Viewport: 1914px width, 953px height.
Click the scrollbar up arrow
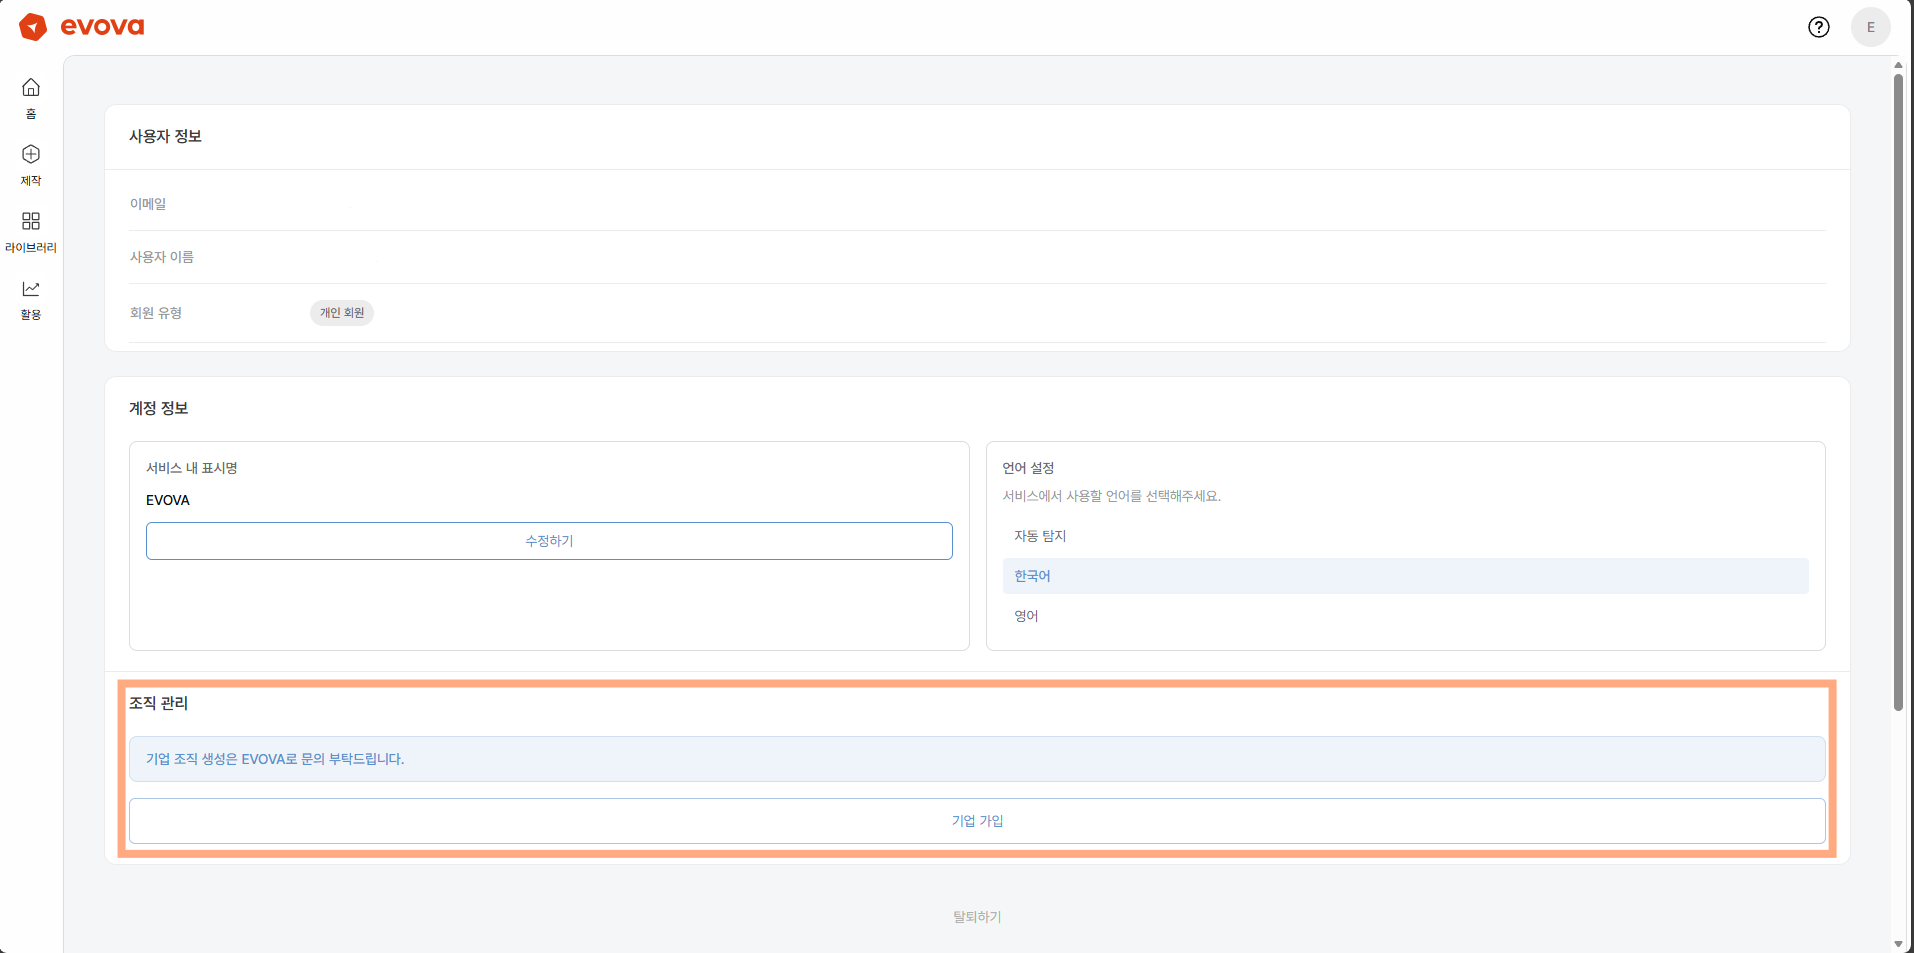pyautogui.click(x=1898, y=65)
